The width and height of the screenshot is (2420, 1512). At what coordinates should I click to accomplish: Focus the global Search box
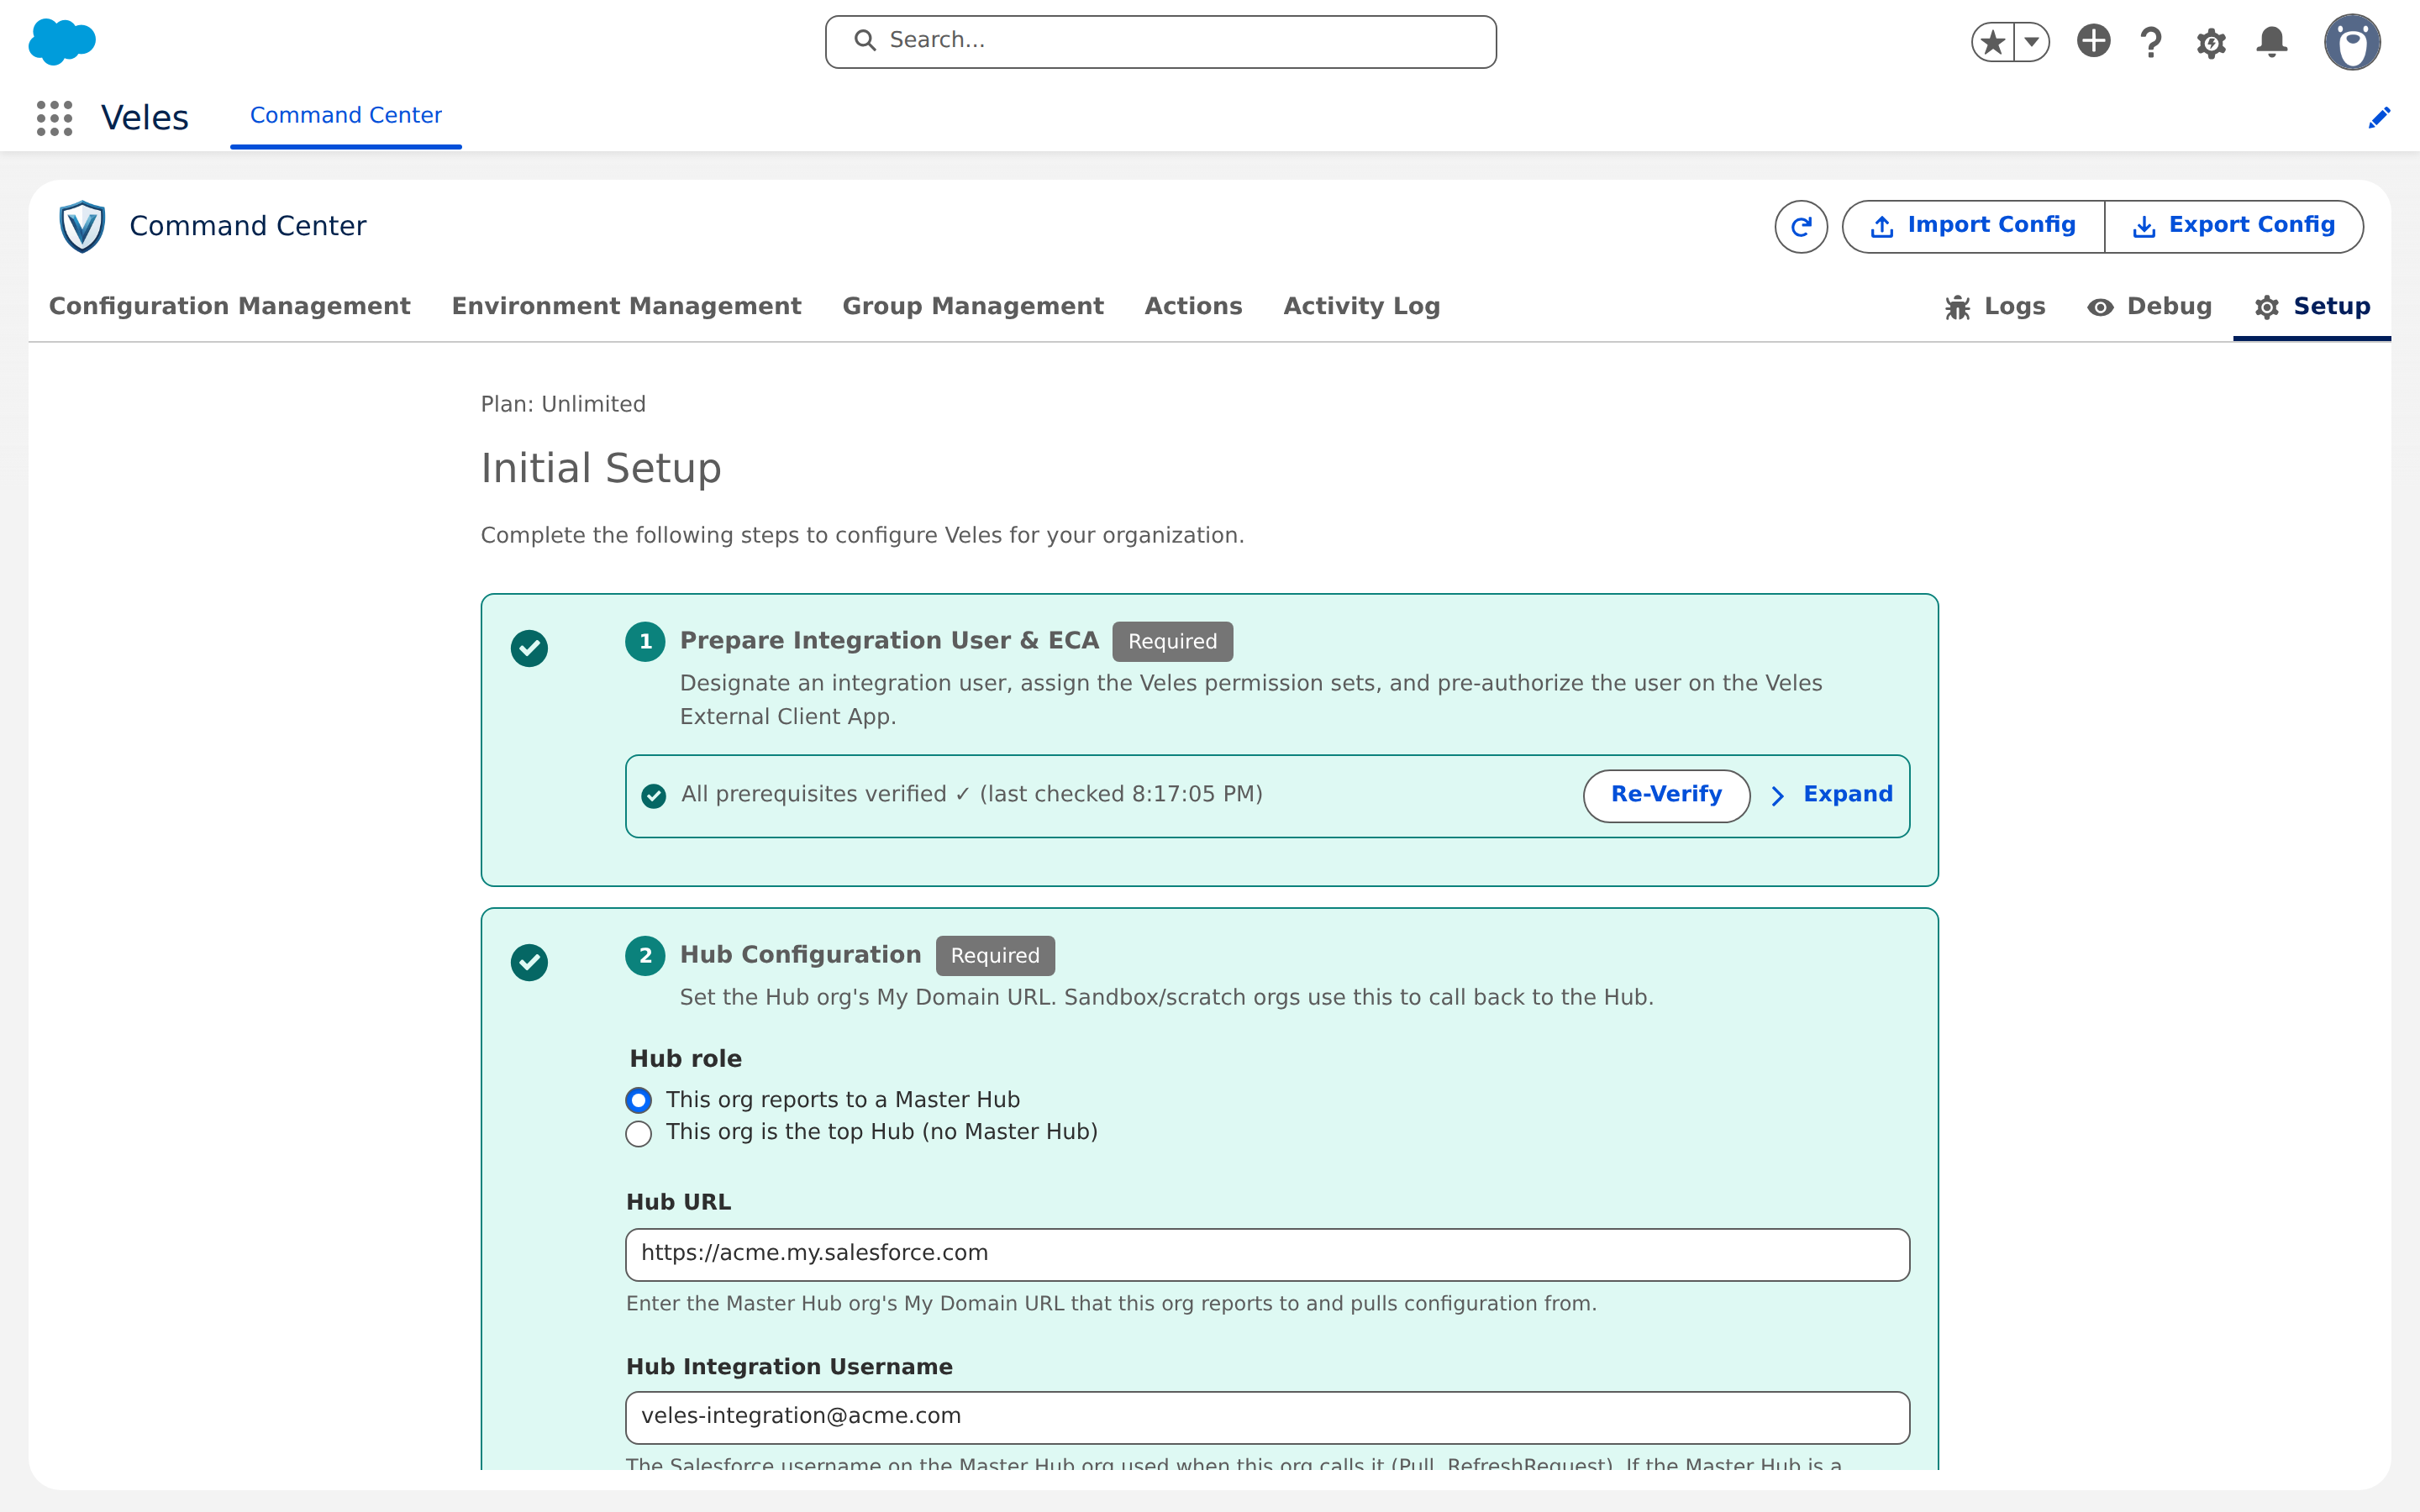click(1160, 41)
